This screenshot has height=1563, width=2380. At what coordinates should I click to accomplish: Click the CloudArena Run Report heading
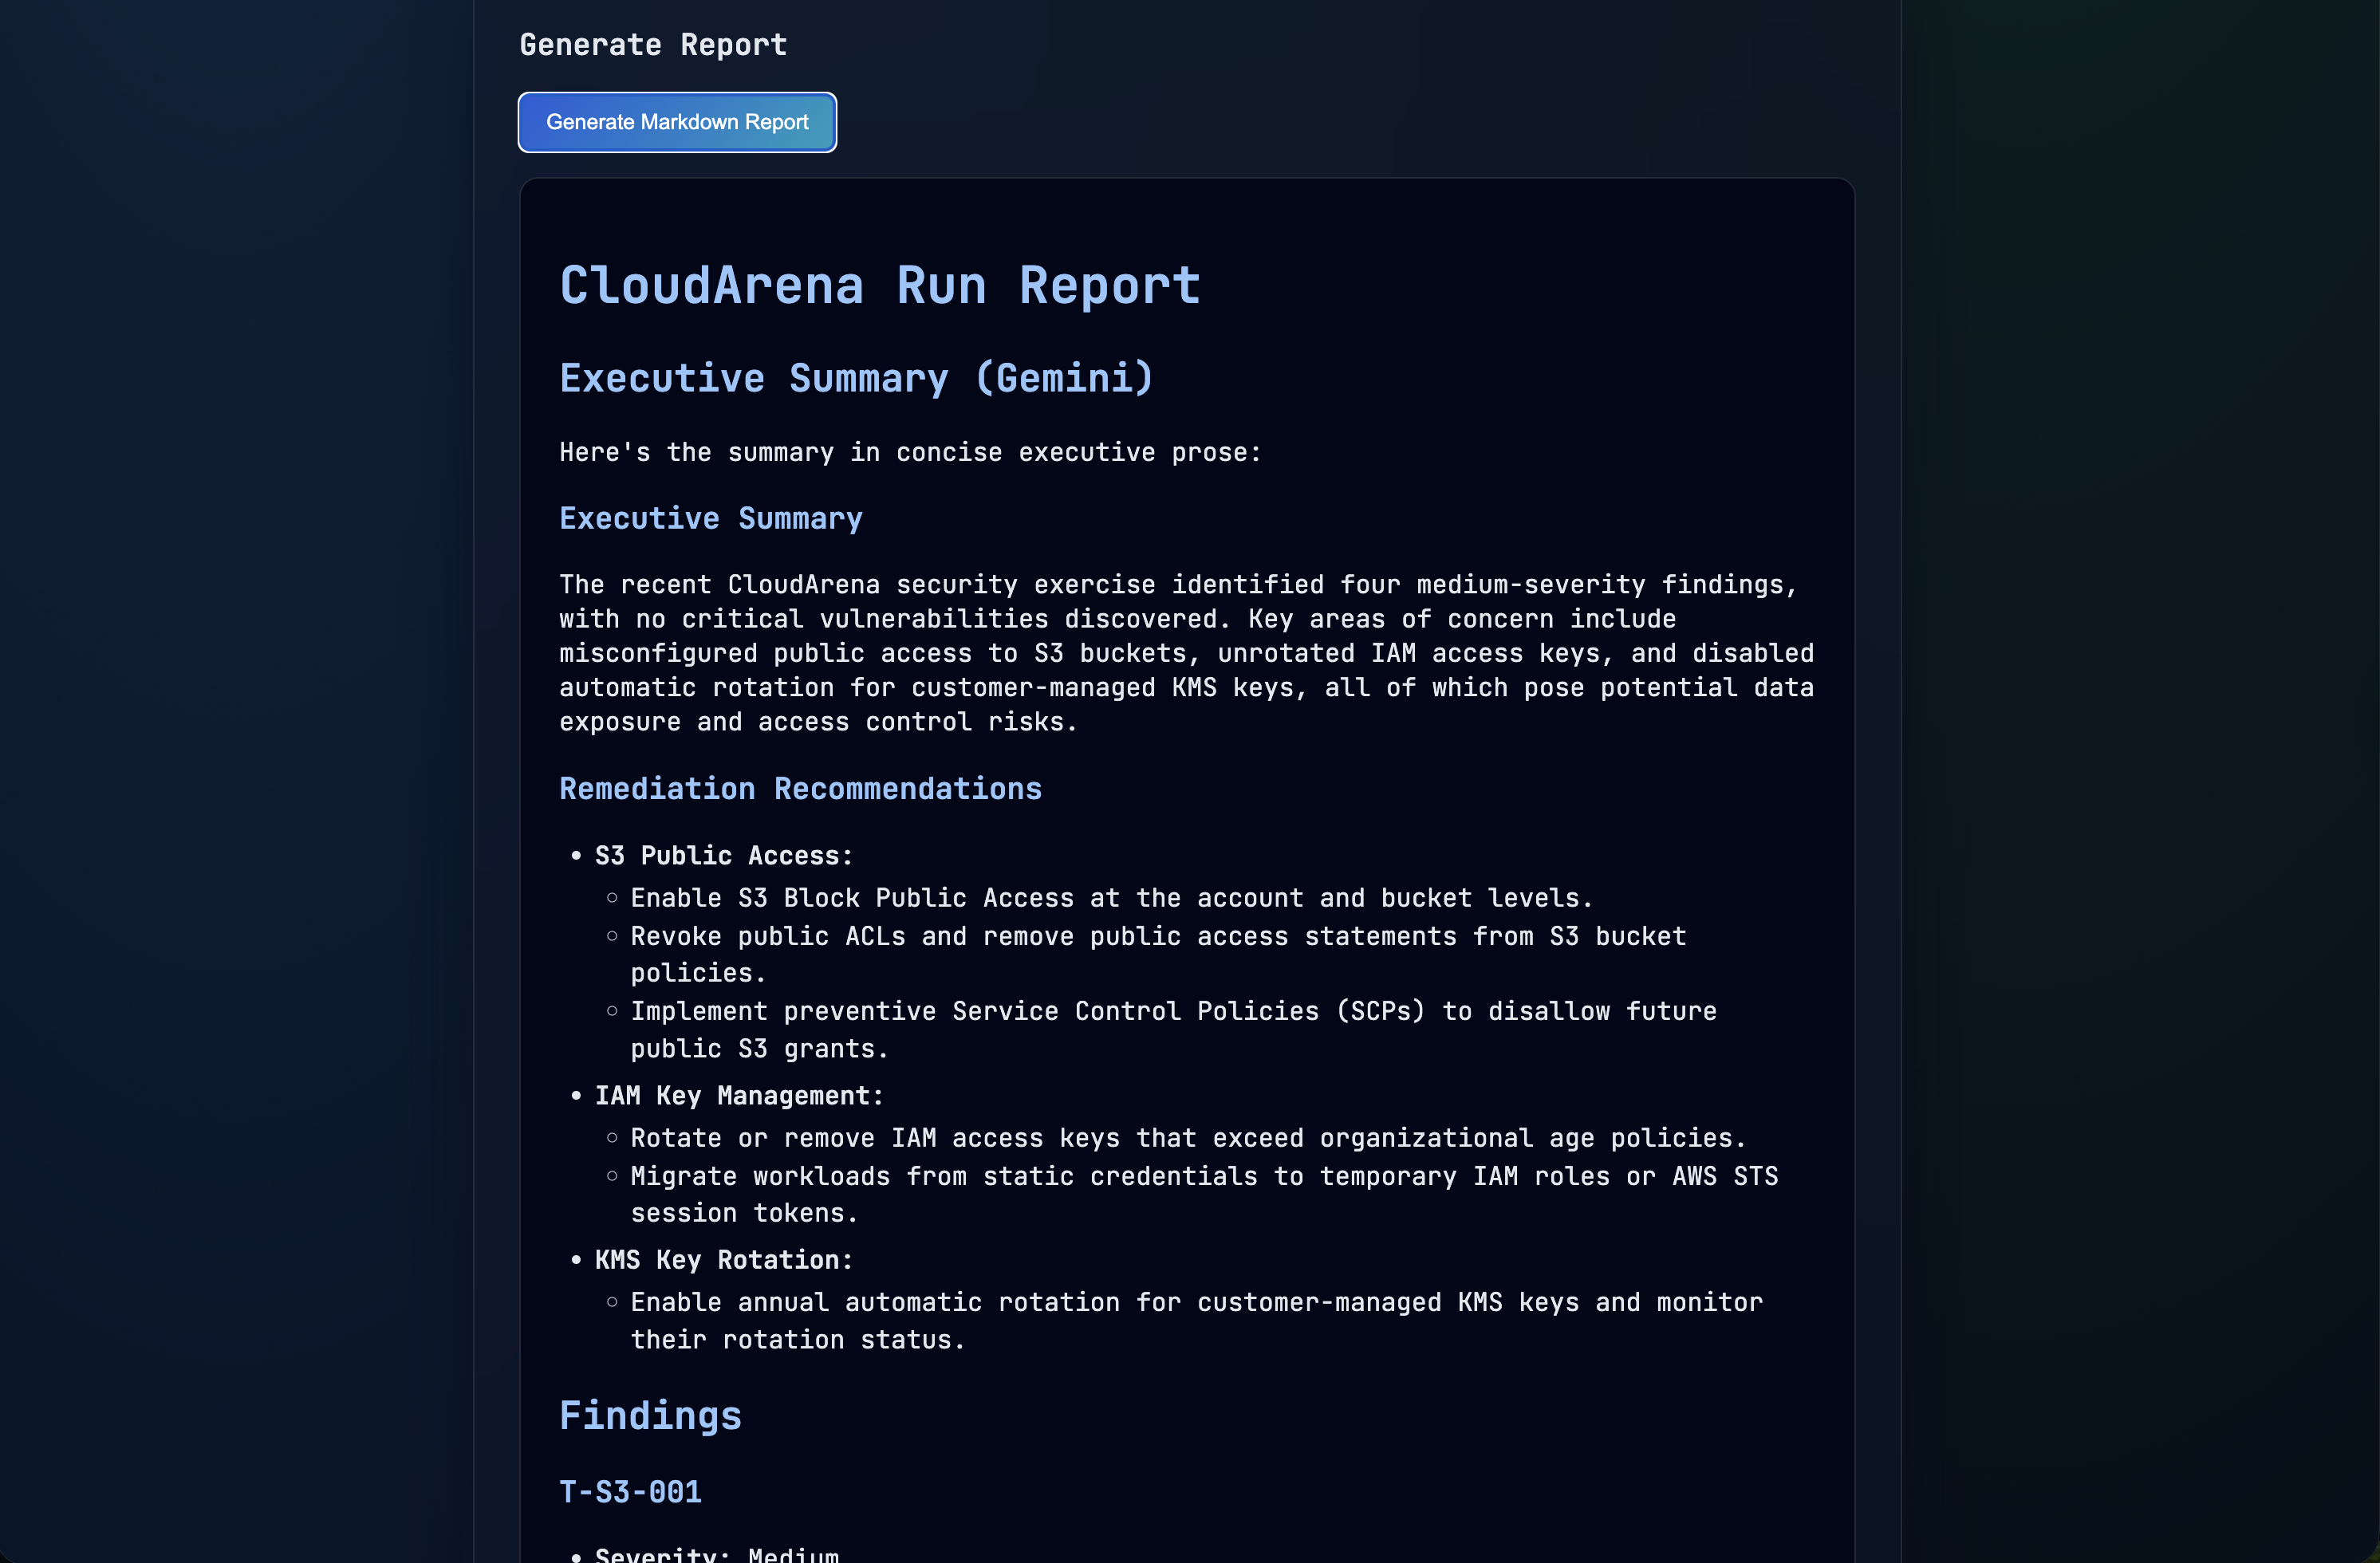pyautogui.click(x=879, y=286)
